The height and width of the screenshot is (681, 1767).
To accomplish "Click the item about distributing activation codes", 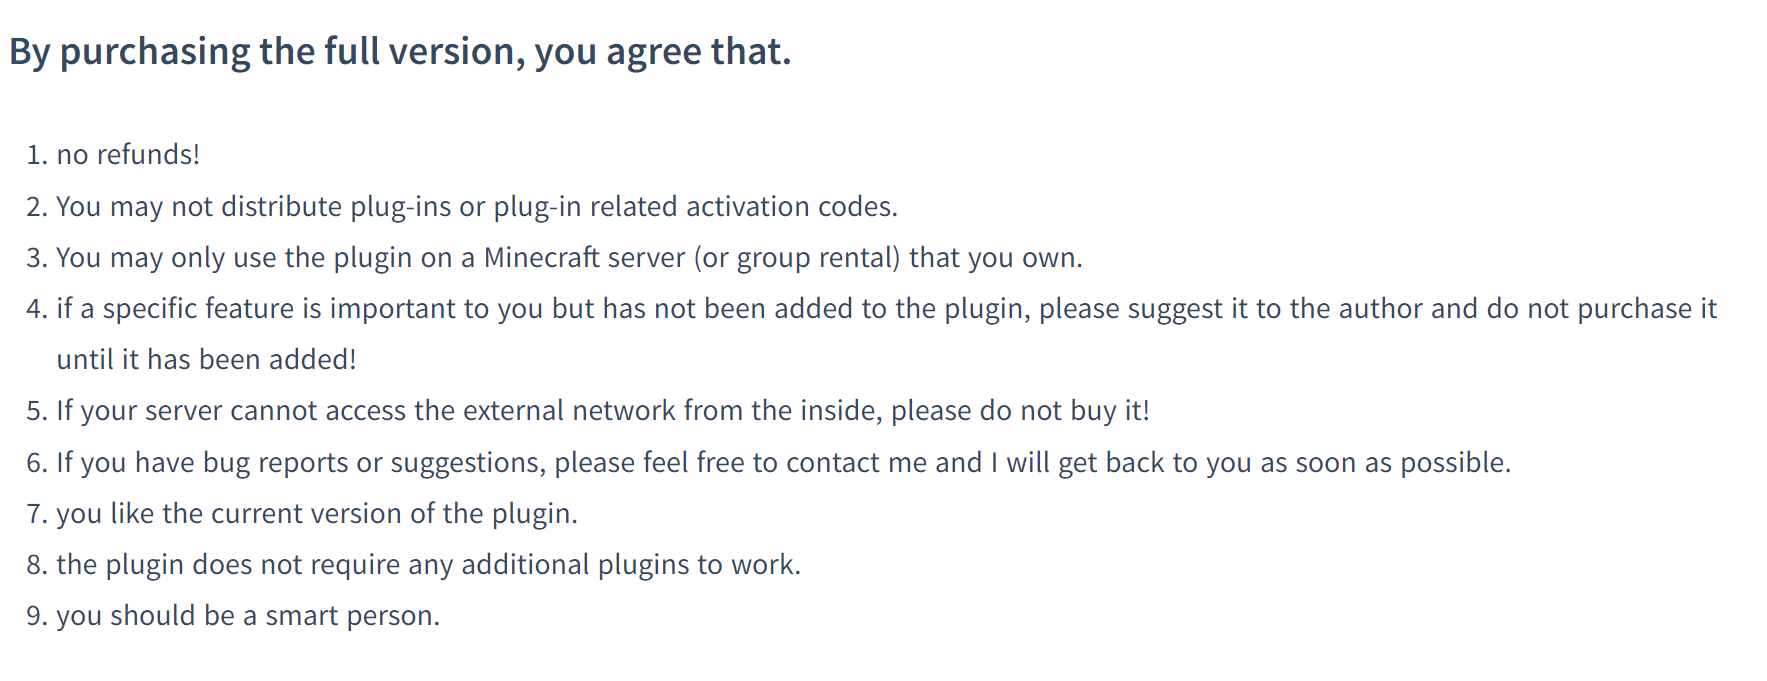I will click(x=477, y=207).
